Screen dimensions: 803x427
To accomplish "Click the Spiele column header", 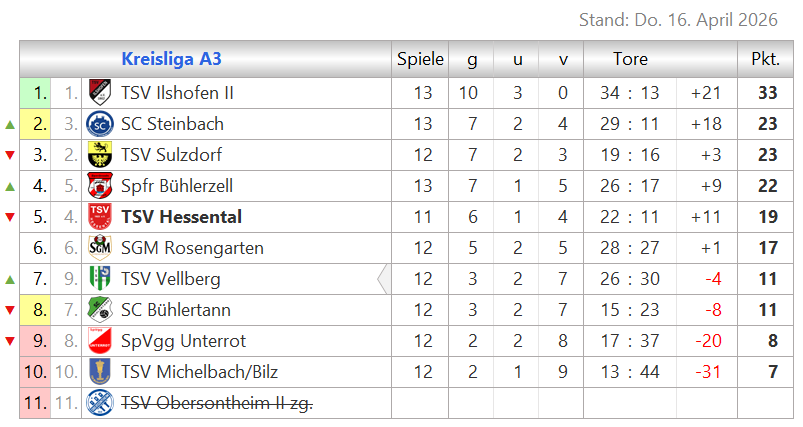I will [420, 59].
